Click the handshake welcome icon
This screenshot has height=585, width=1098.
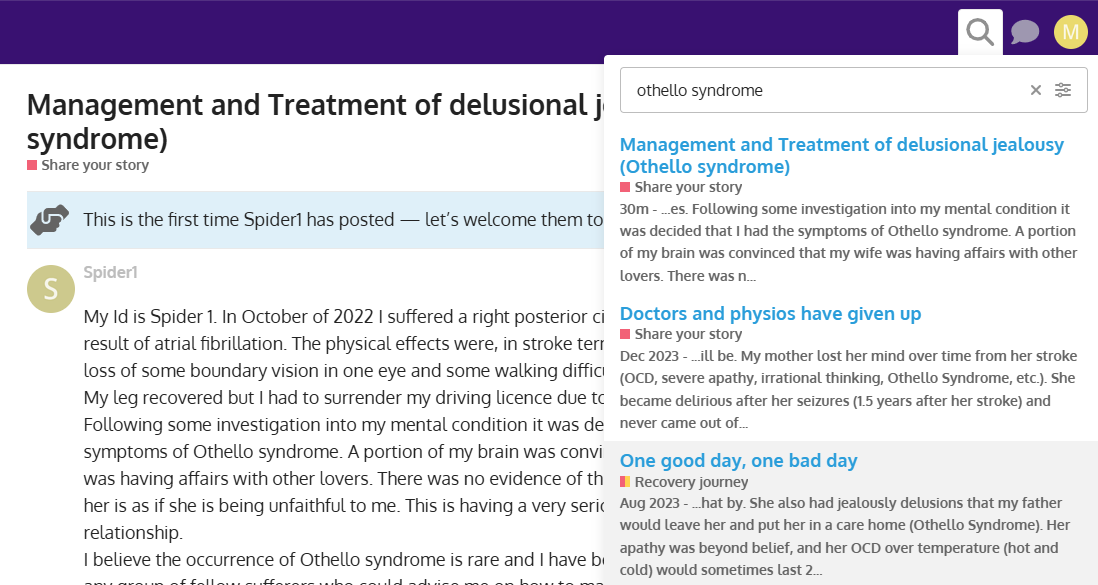(x=50, y=220)
